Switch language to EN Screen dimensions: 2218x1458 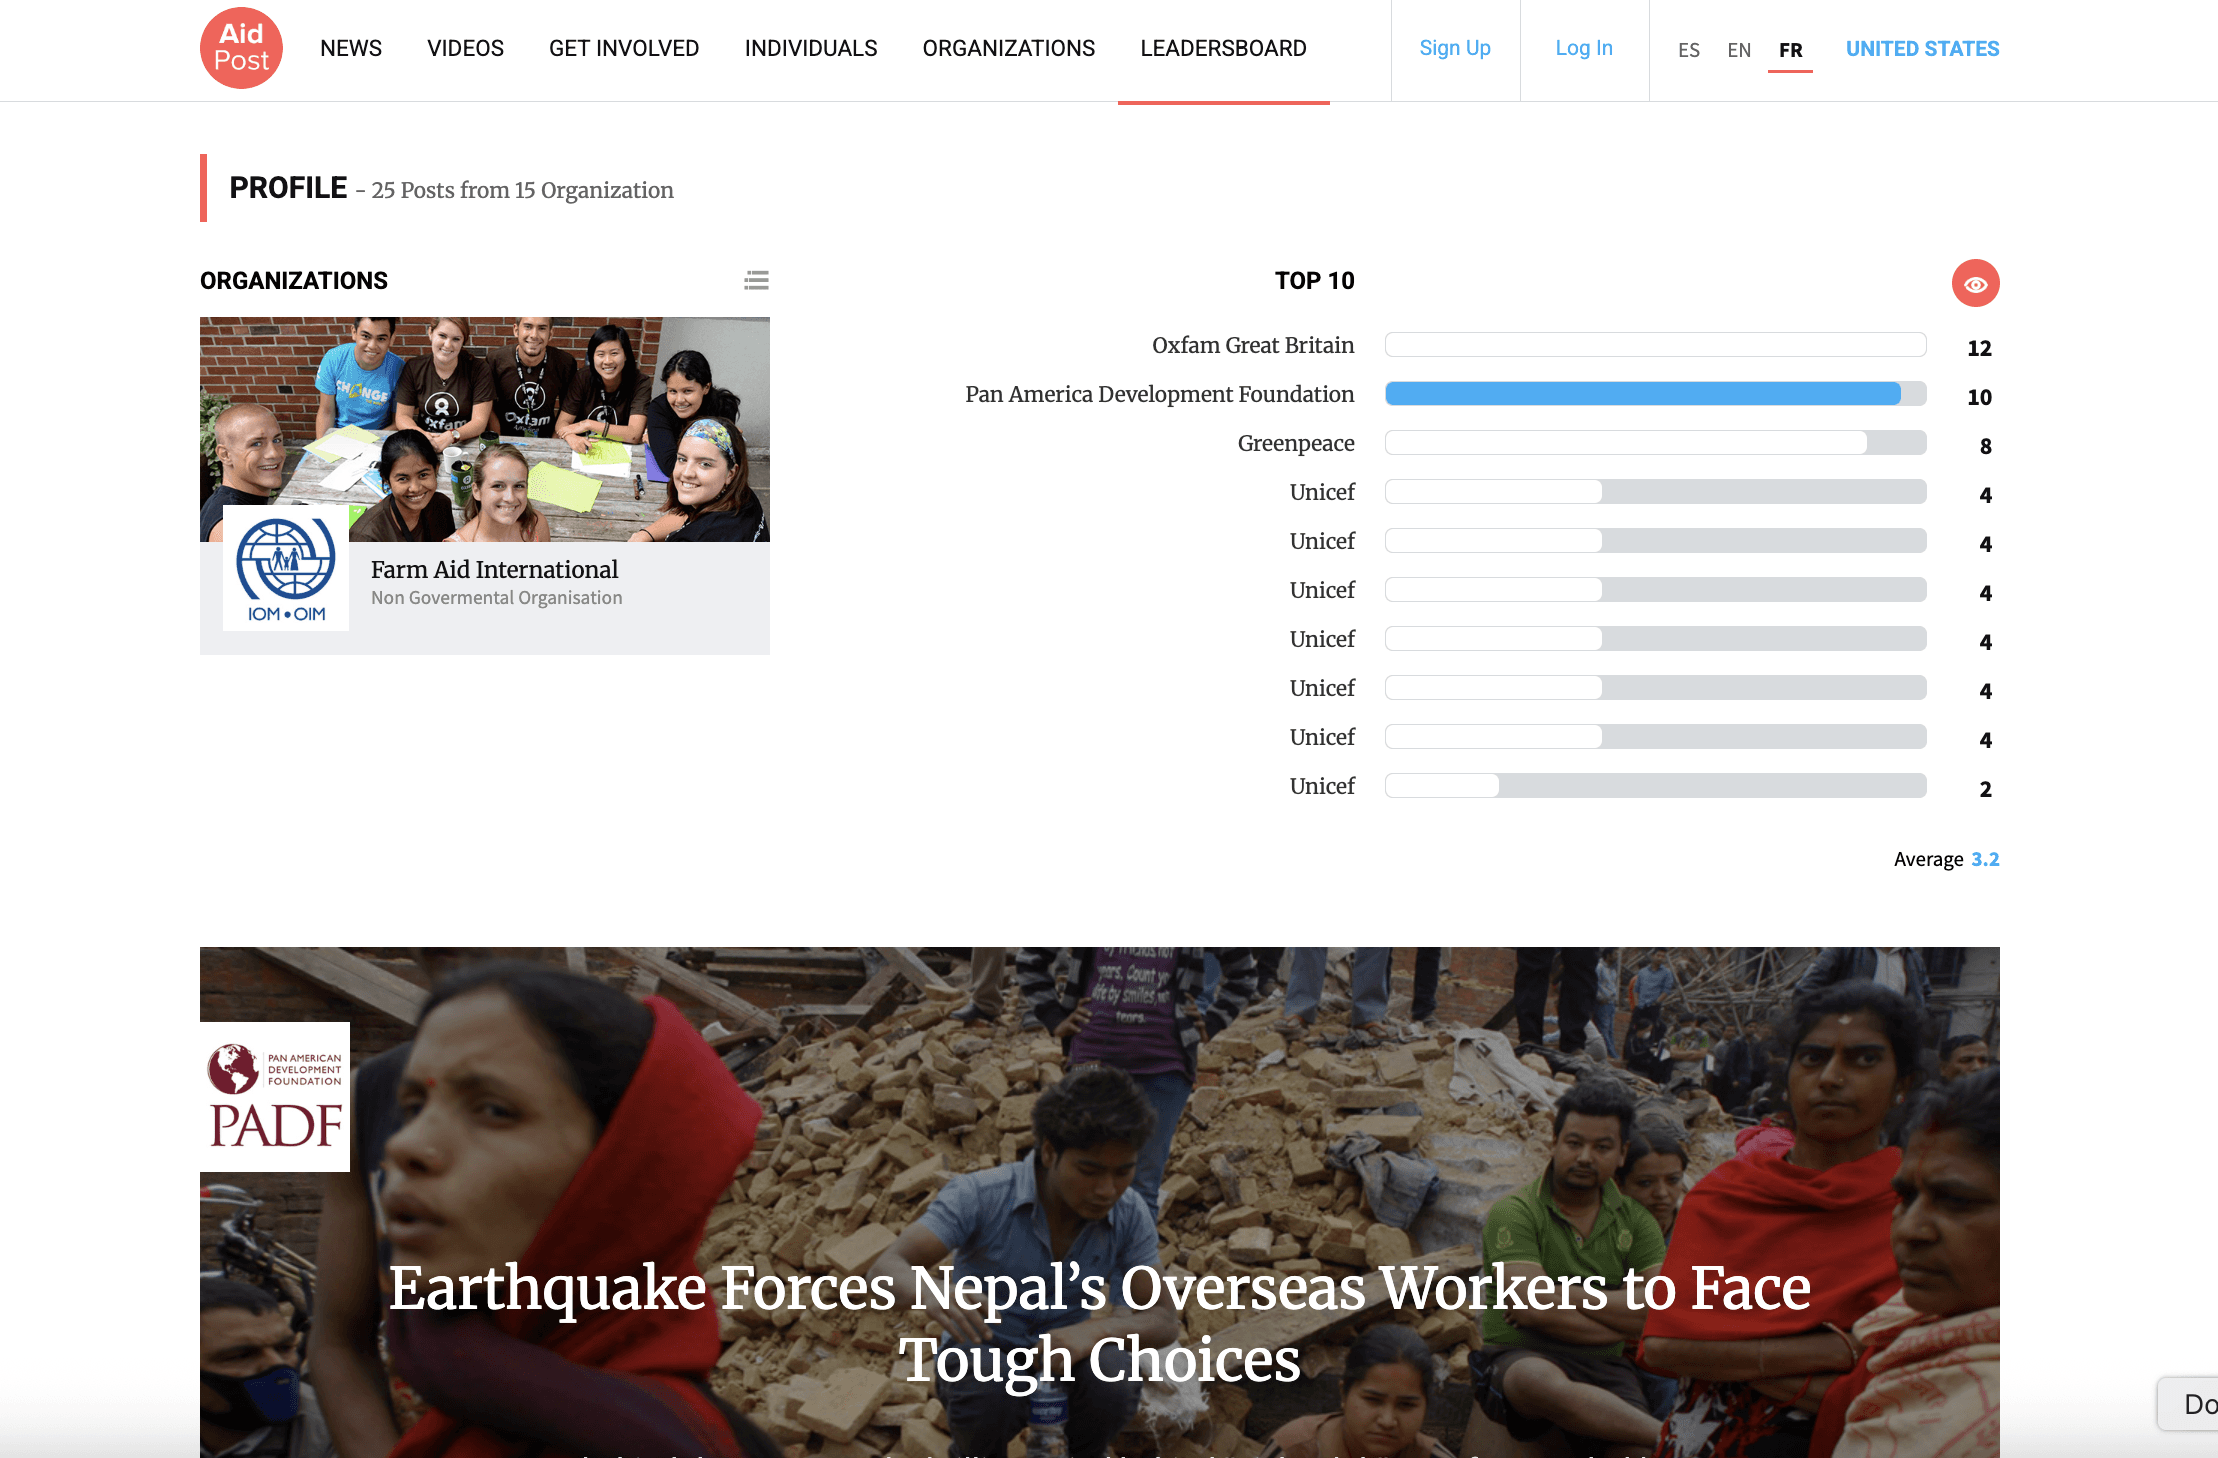[1739, 50]
